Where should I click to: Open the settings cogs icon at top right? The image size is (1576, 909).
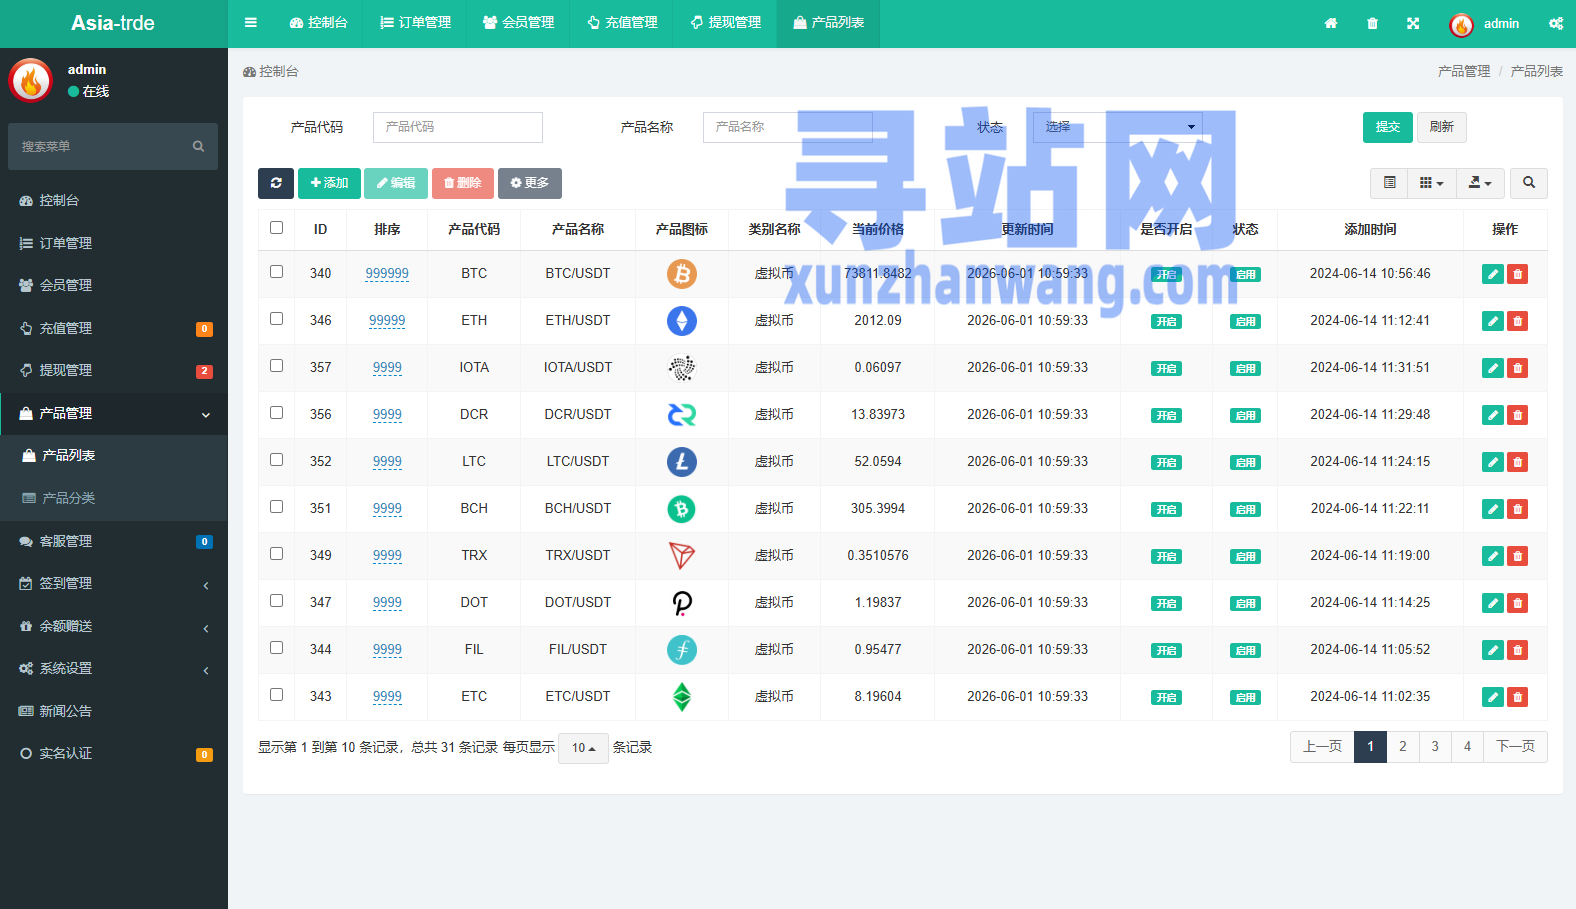[x=1556, y=23]
